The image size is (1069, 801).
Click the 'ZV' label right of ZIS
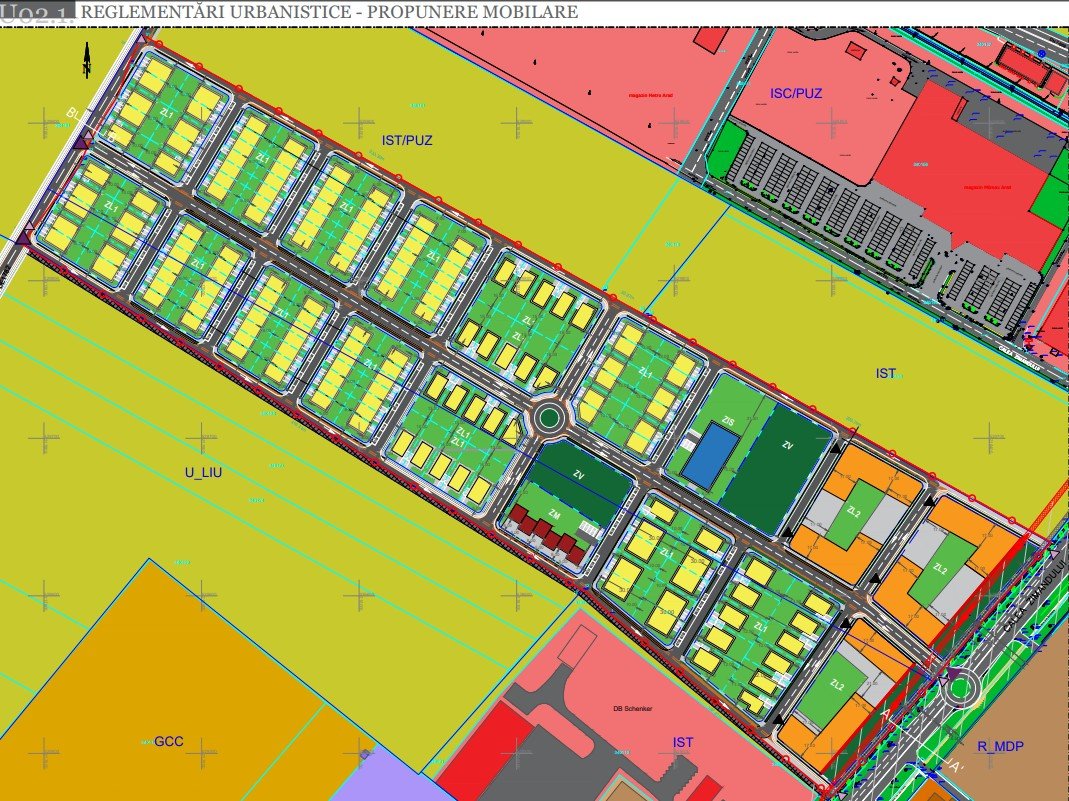pyautogui.click(x=787, y=446)
